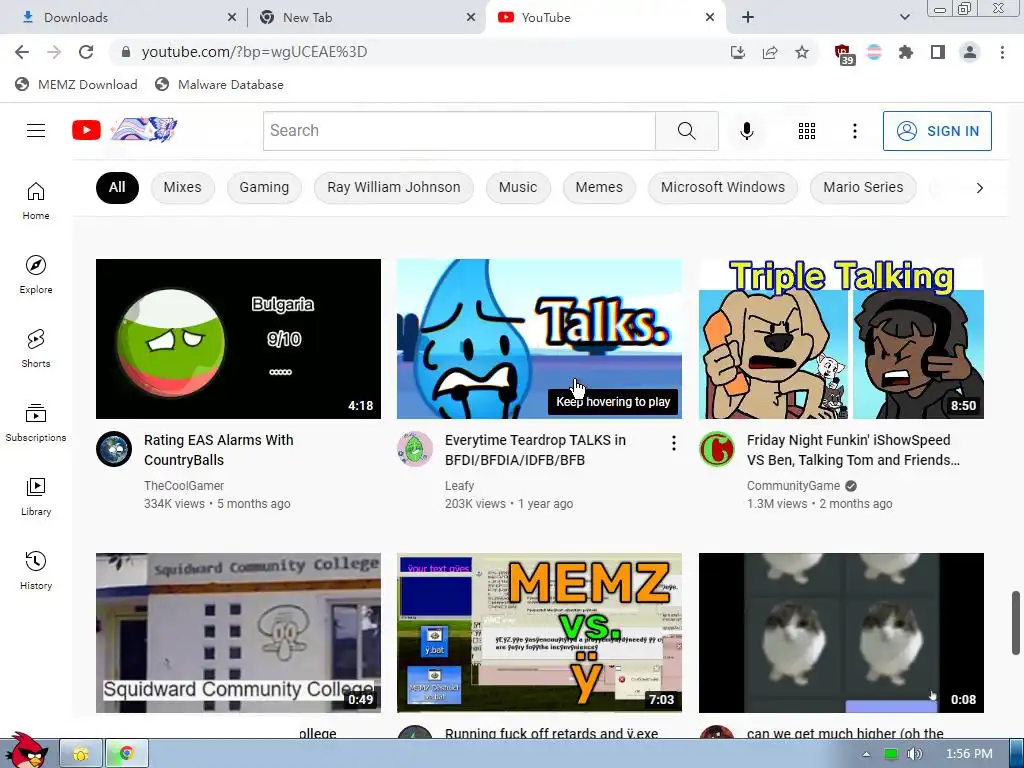Toggle the browser side panel icon
This screenshot has width=1024, height=768.
[938, 52]
